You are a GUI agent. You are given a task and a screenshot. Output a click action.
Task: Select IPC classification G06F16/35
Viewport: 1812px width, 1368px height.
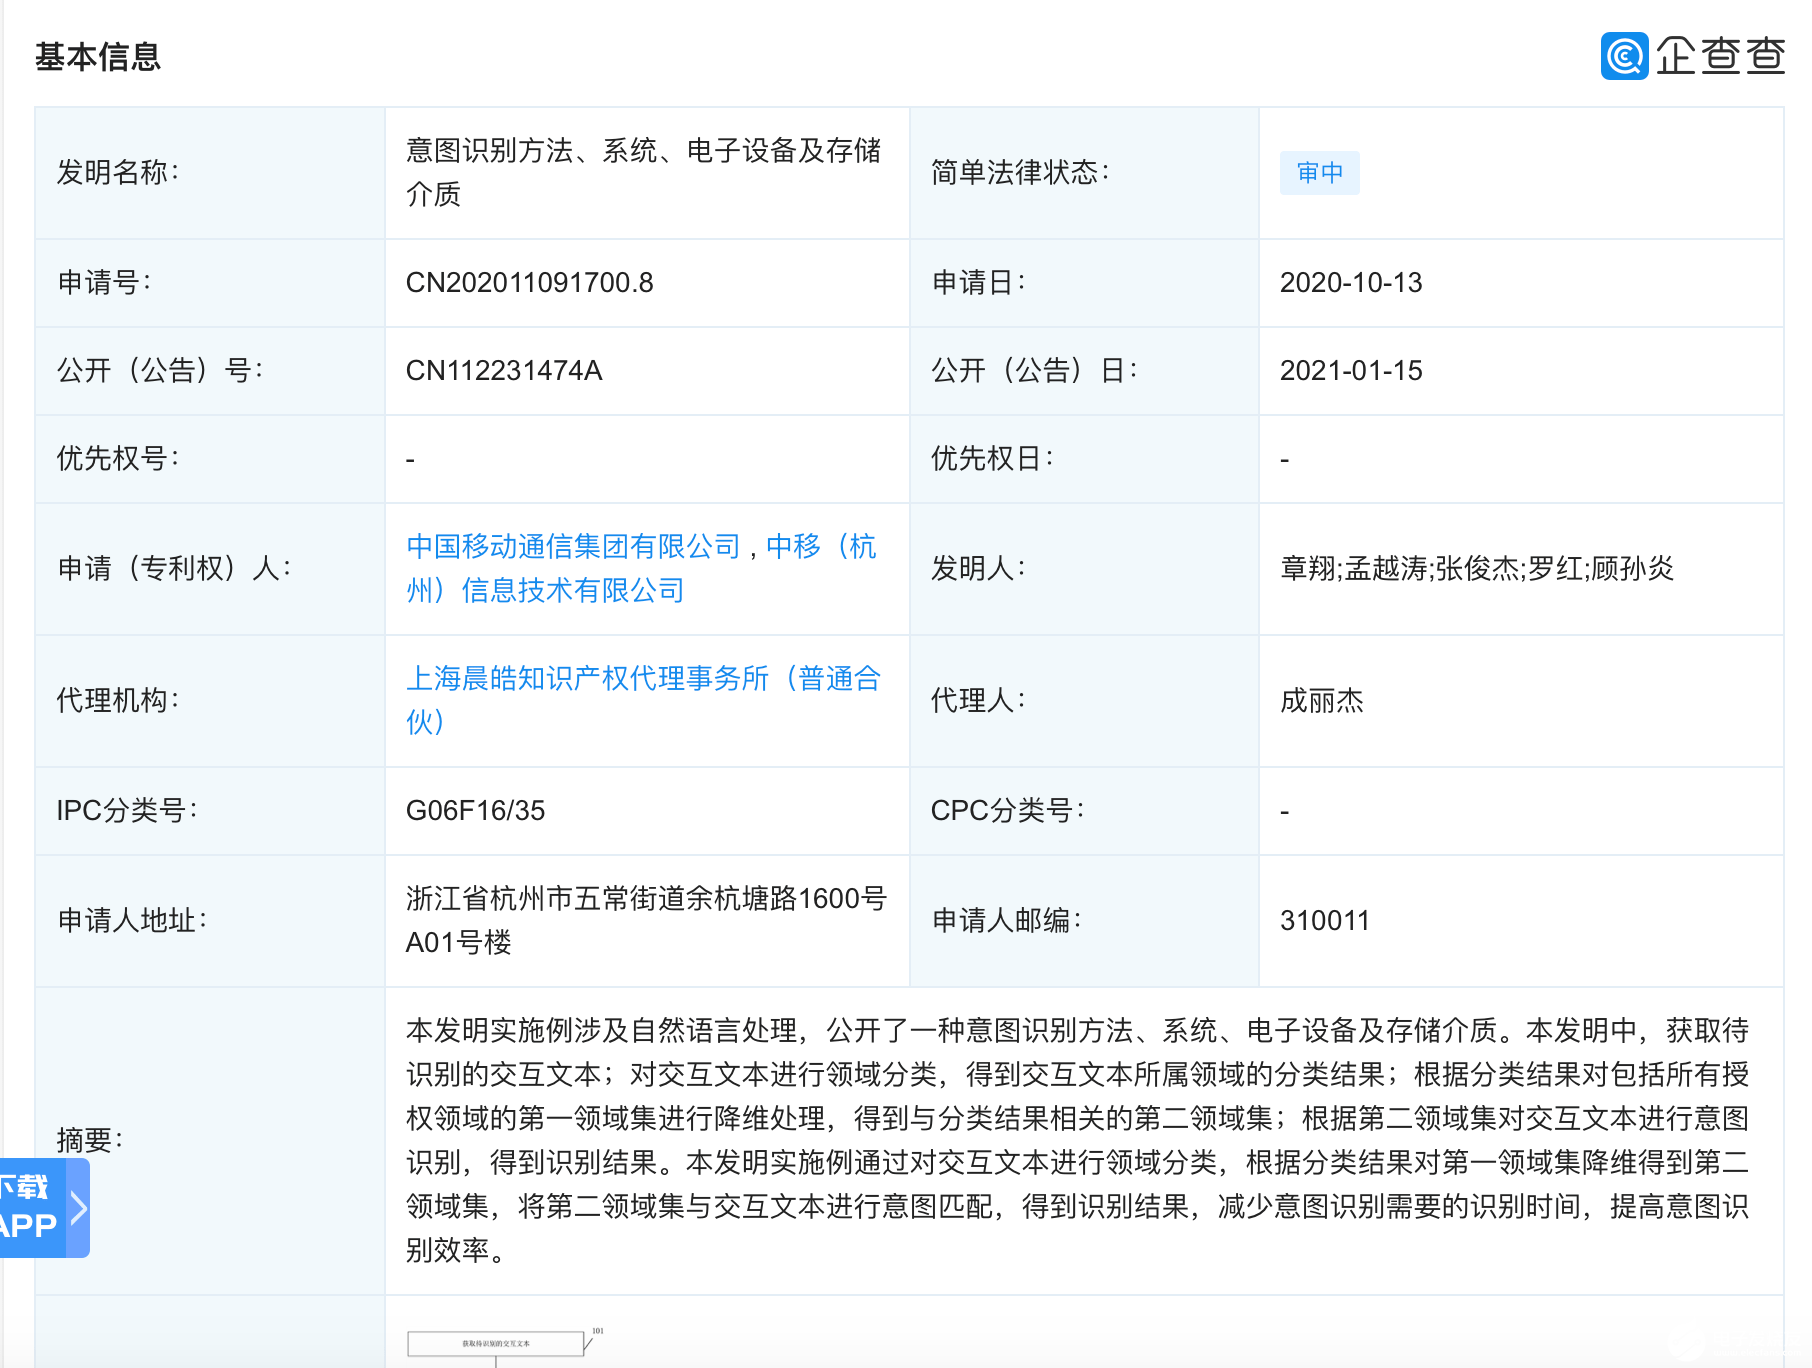475,811
